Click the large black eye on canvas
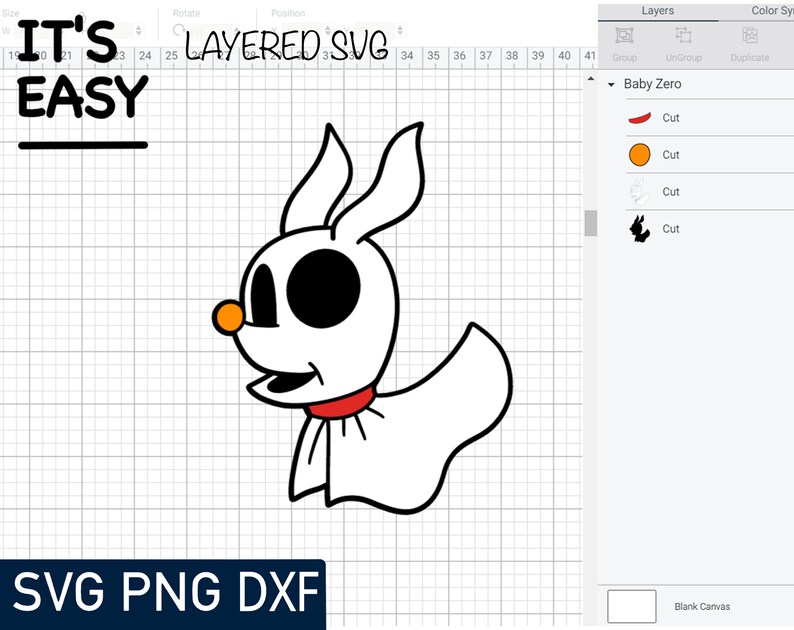 [324, 288]
